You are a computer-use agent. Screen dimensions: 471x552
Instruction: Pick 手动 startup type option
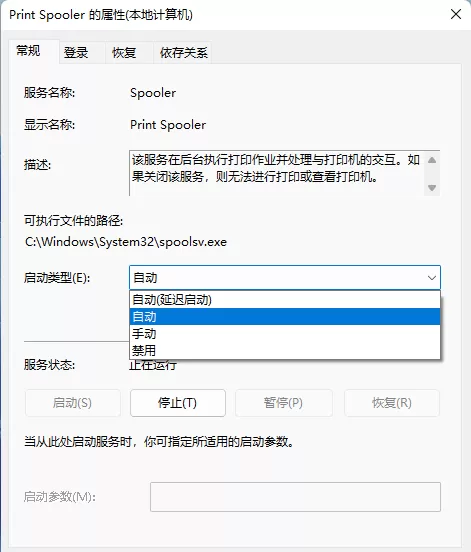(285, 333)
